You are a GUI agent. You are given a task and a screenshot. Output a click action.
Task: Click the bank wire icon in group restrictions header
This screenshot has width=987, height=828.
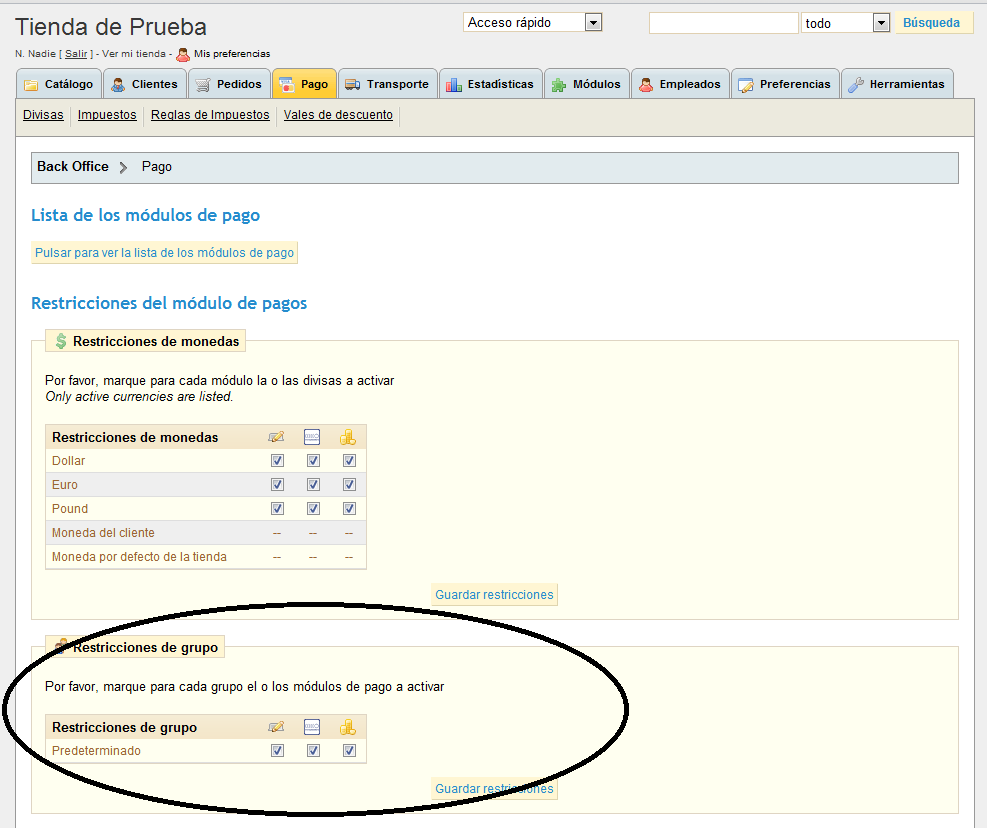point(312,727)
